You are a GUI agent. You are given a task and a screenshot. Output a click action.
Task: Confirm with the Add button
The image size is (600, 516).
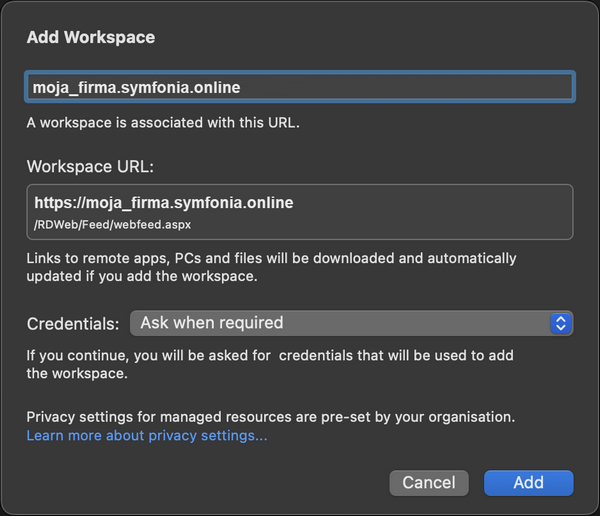pyautogui.click(x=528, y=483)
